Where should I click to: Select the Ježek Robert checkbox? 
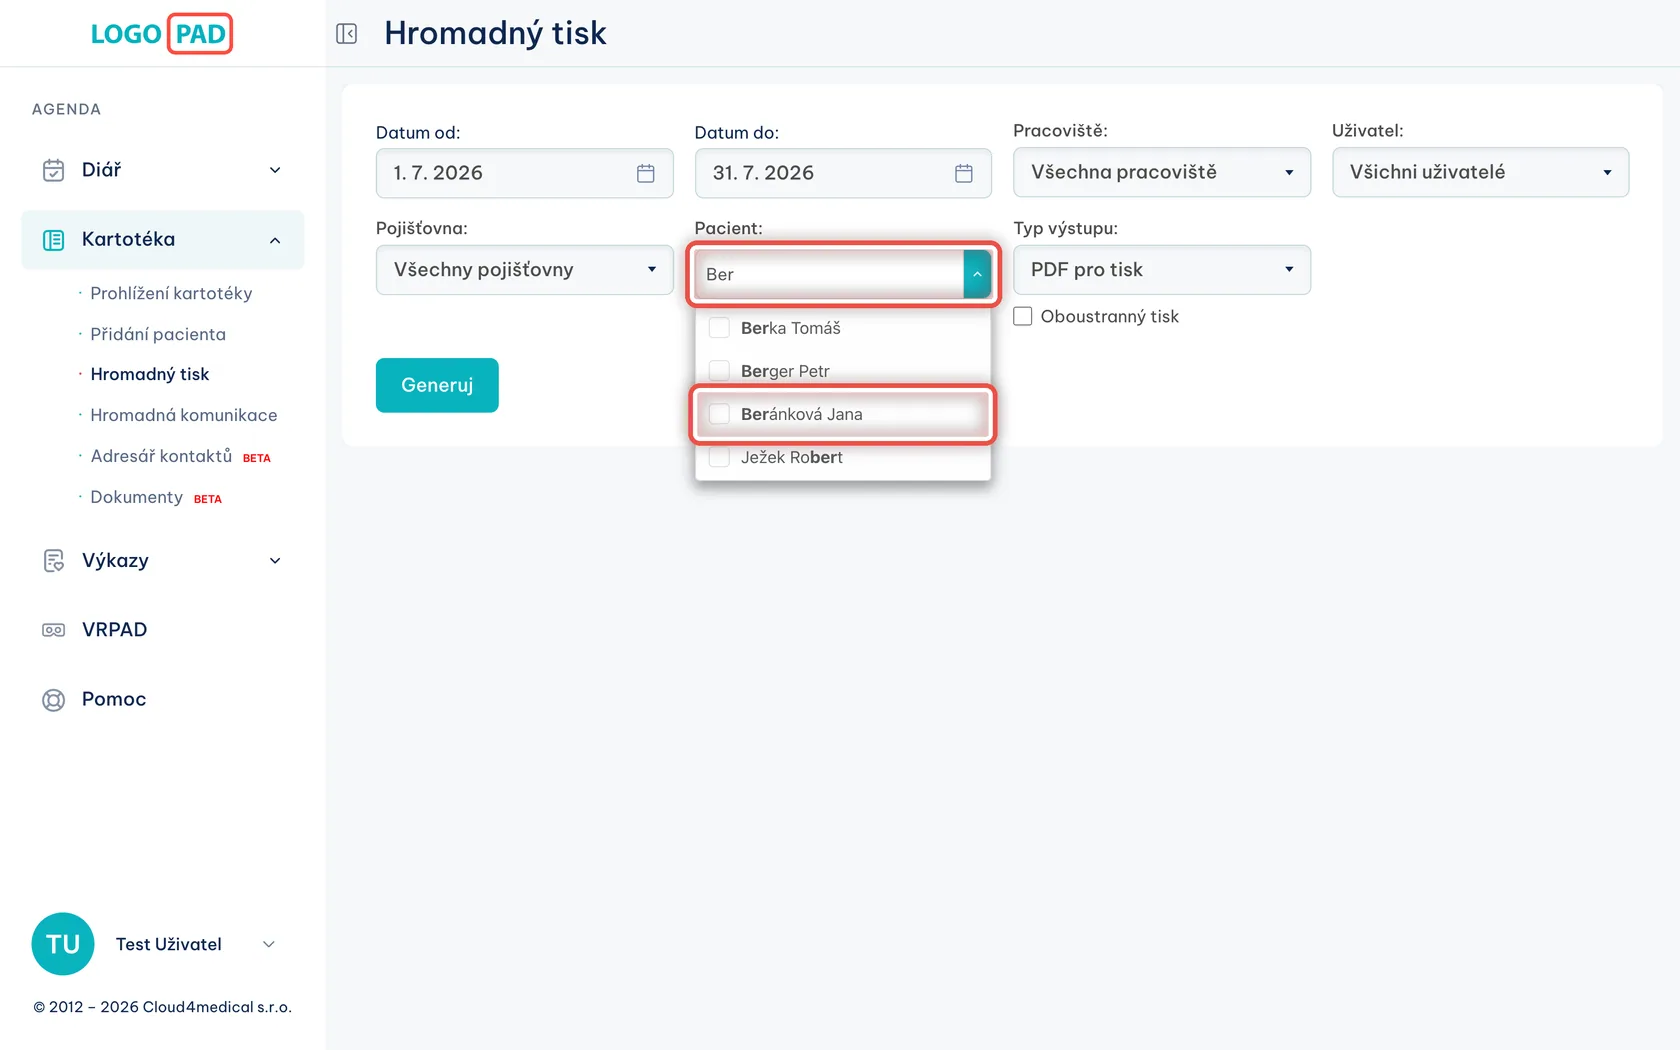719,457
